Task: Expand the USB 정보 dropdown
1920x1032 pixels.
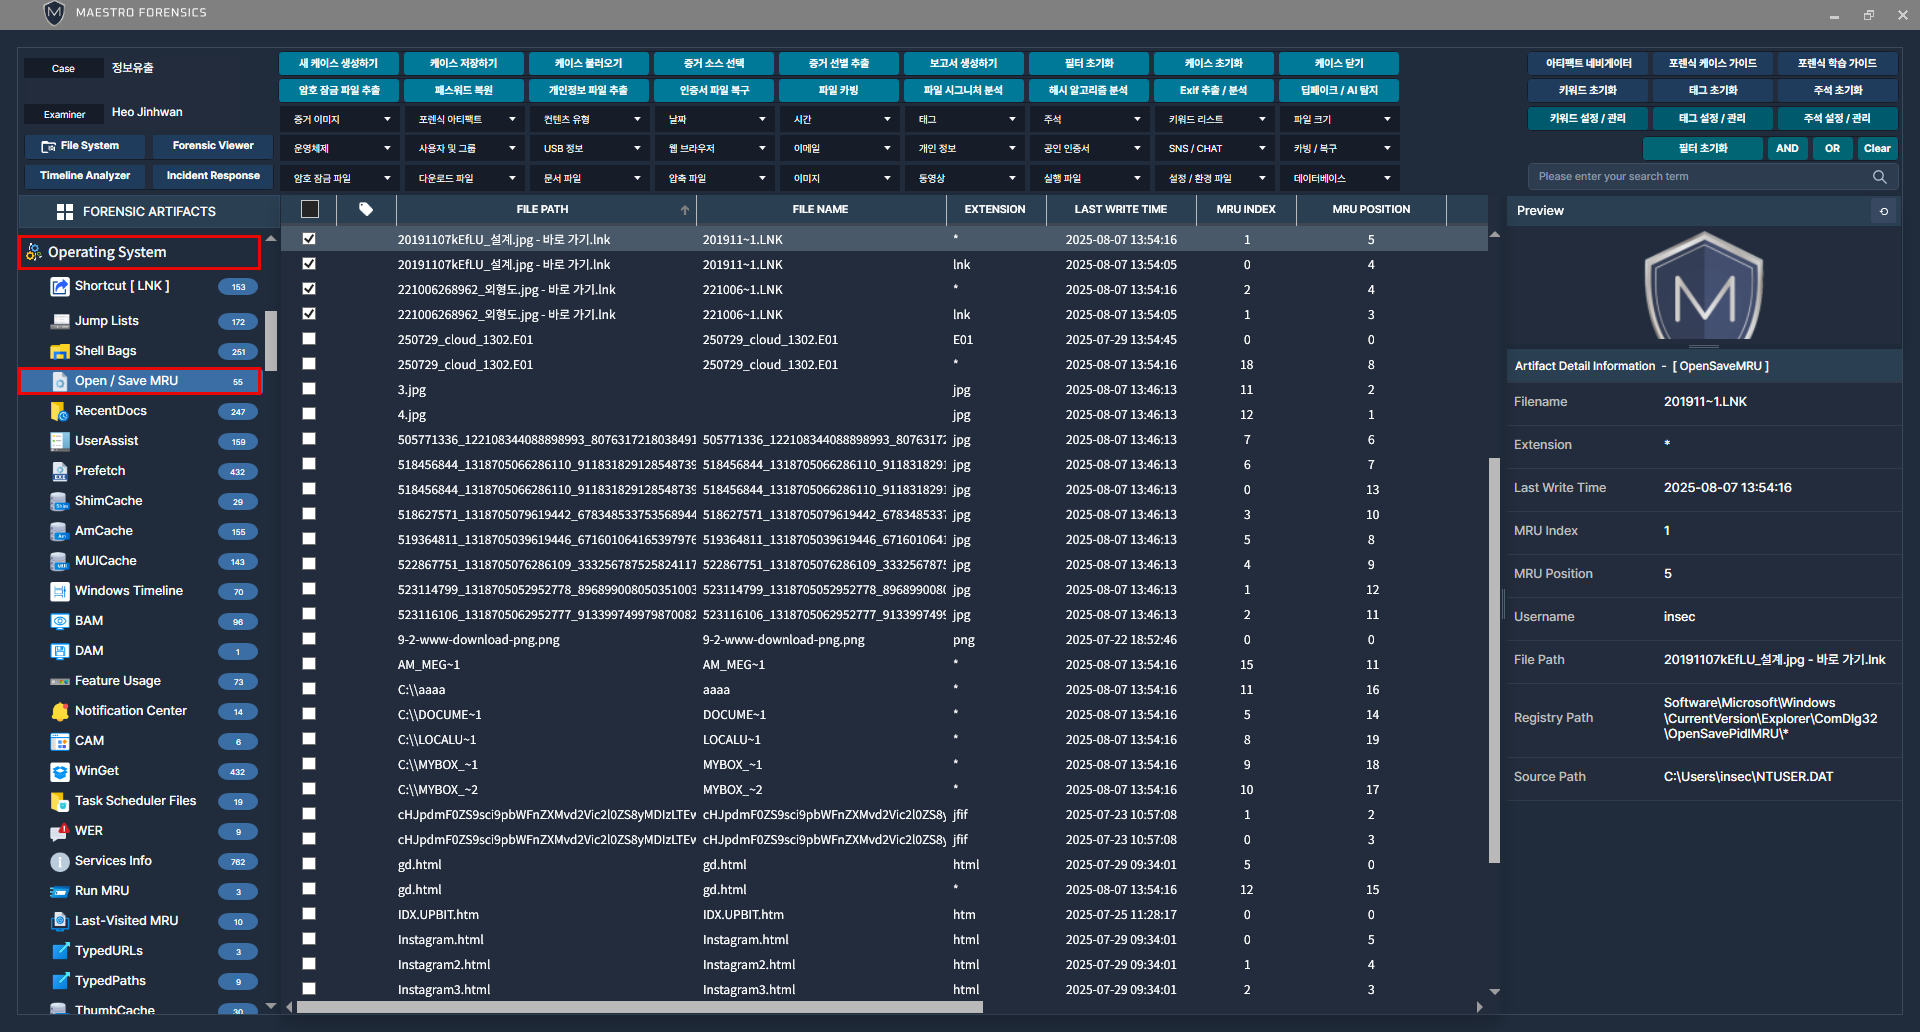Action: 590,149
